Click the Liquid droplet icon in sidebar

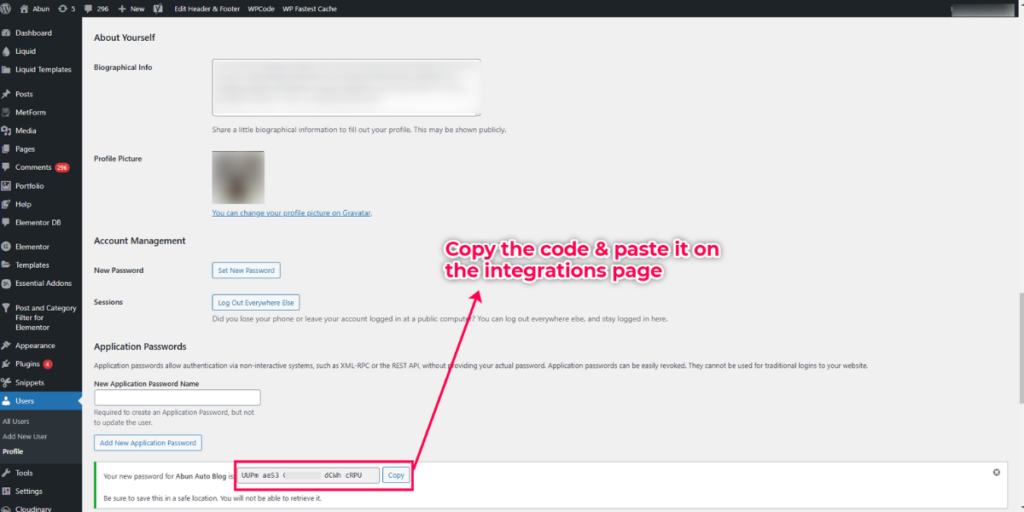point(6,51)
